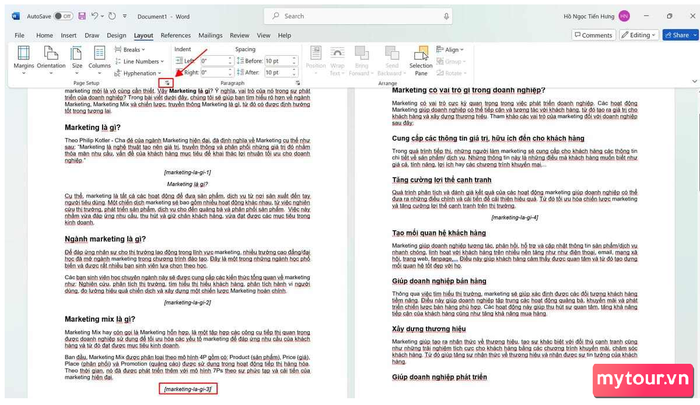Open the Help tab
The width and height of the screenshot is (700, 405).
pos(284,35)
